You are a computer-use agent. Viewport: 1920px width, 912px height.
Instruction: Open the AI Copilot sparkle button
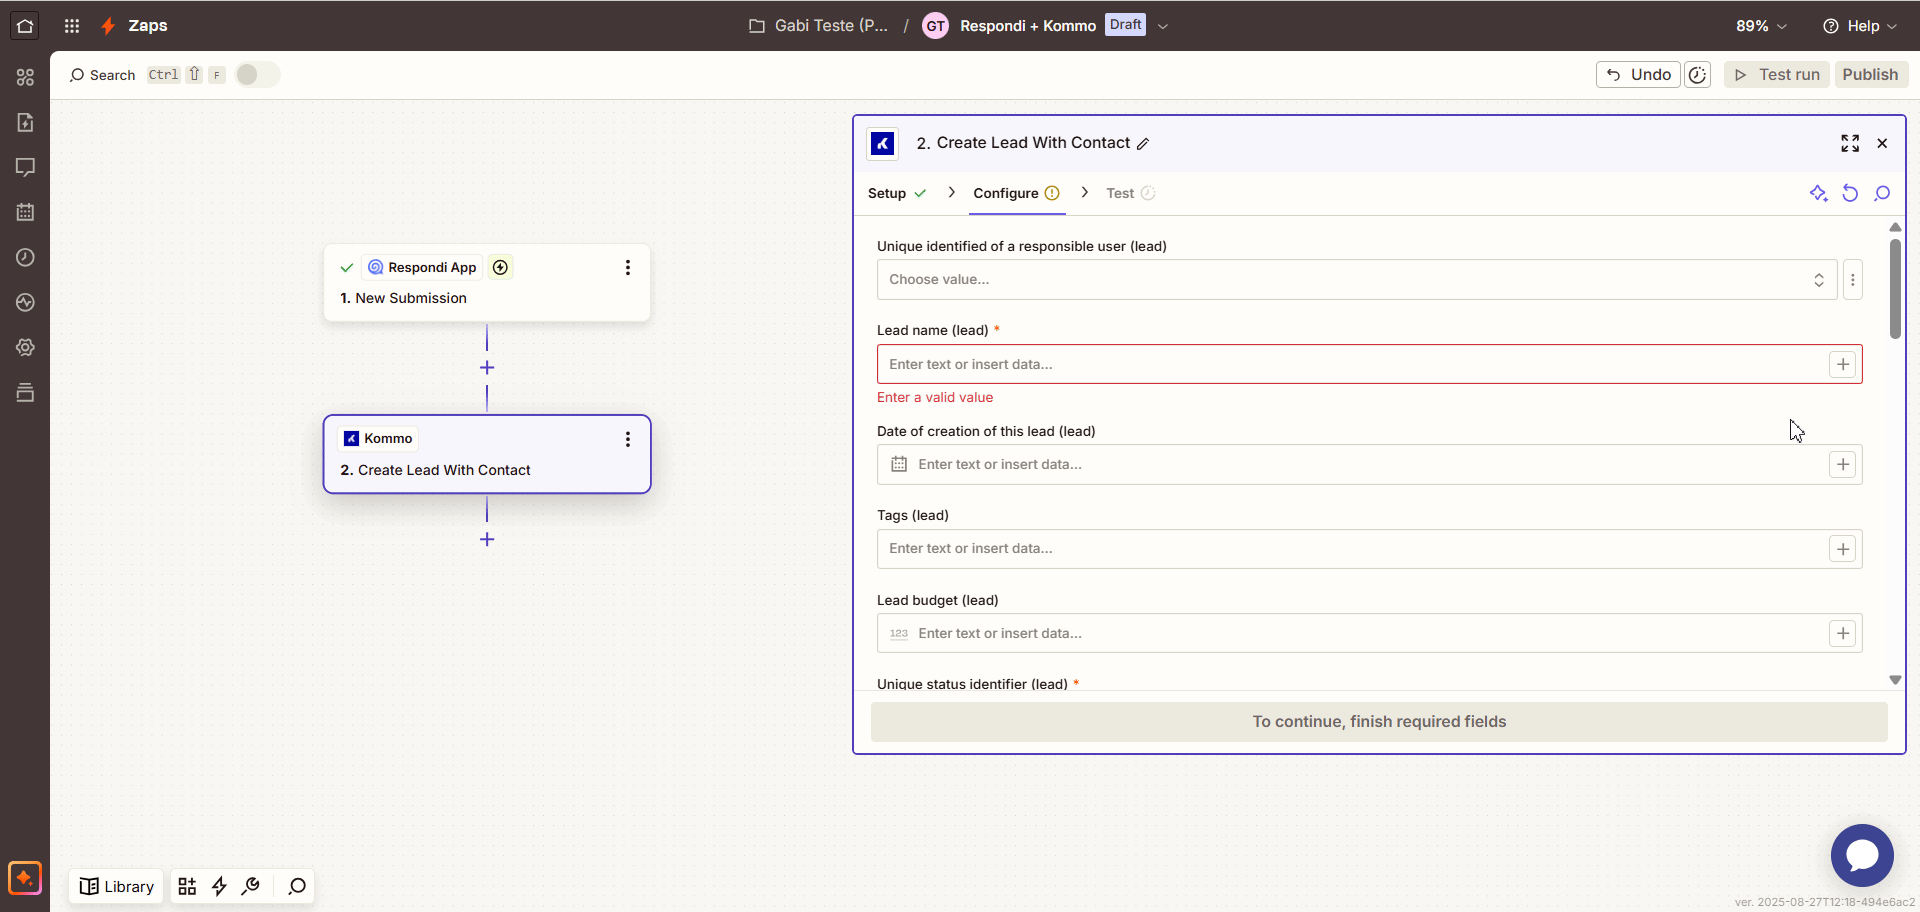coord(25,878)
